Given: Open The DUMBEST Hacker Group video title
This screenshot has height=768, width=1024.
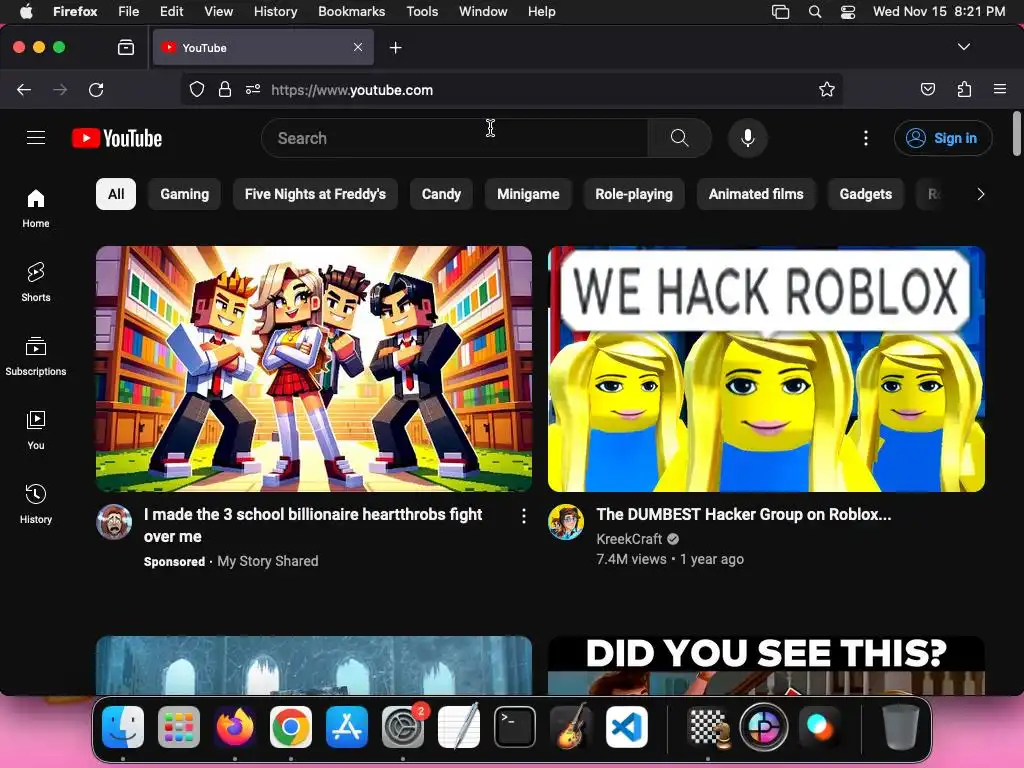Looking at the screenshot, I should [744, 515].
